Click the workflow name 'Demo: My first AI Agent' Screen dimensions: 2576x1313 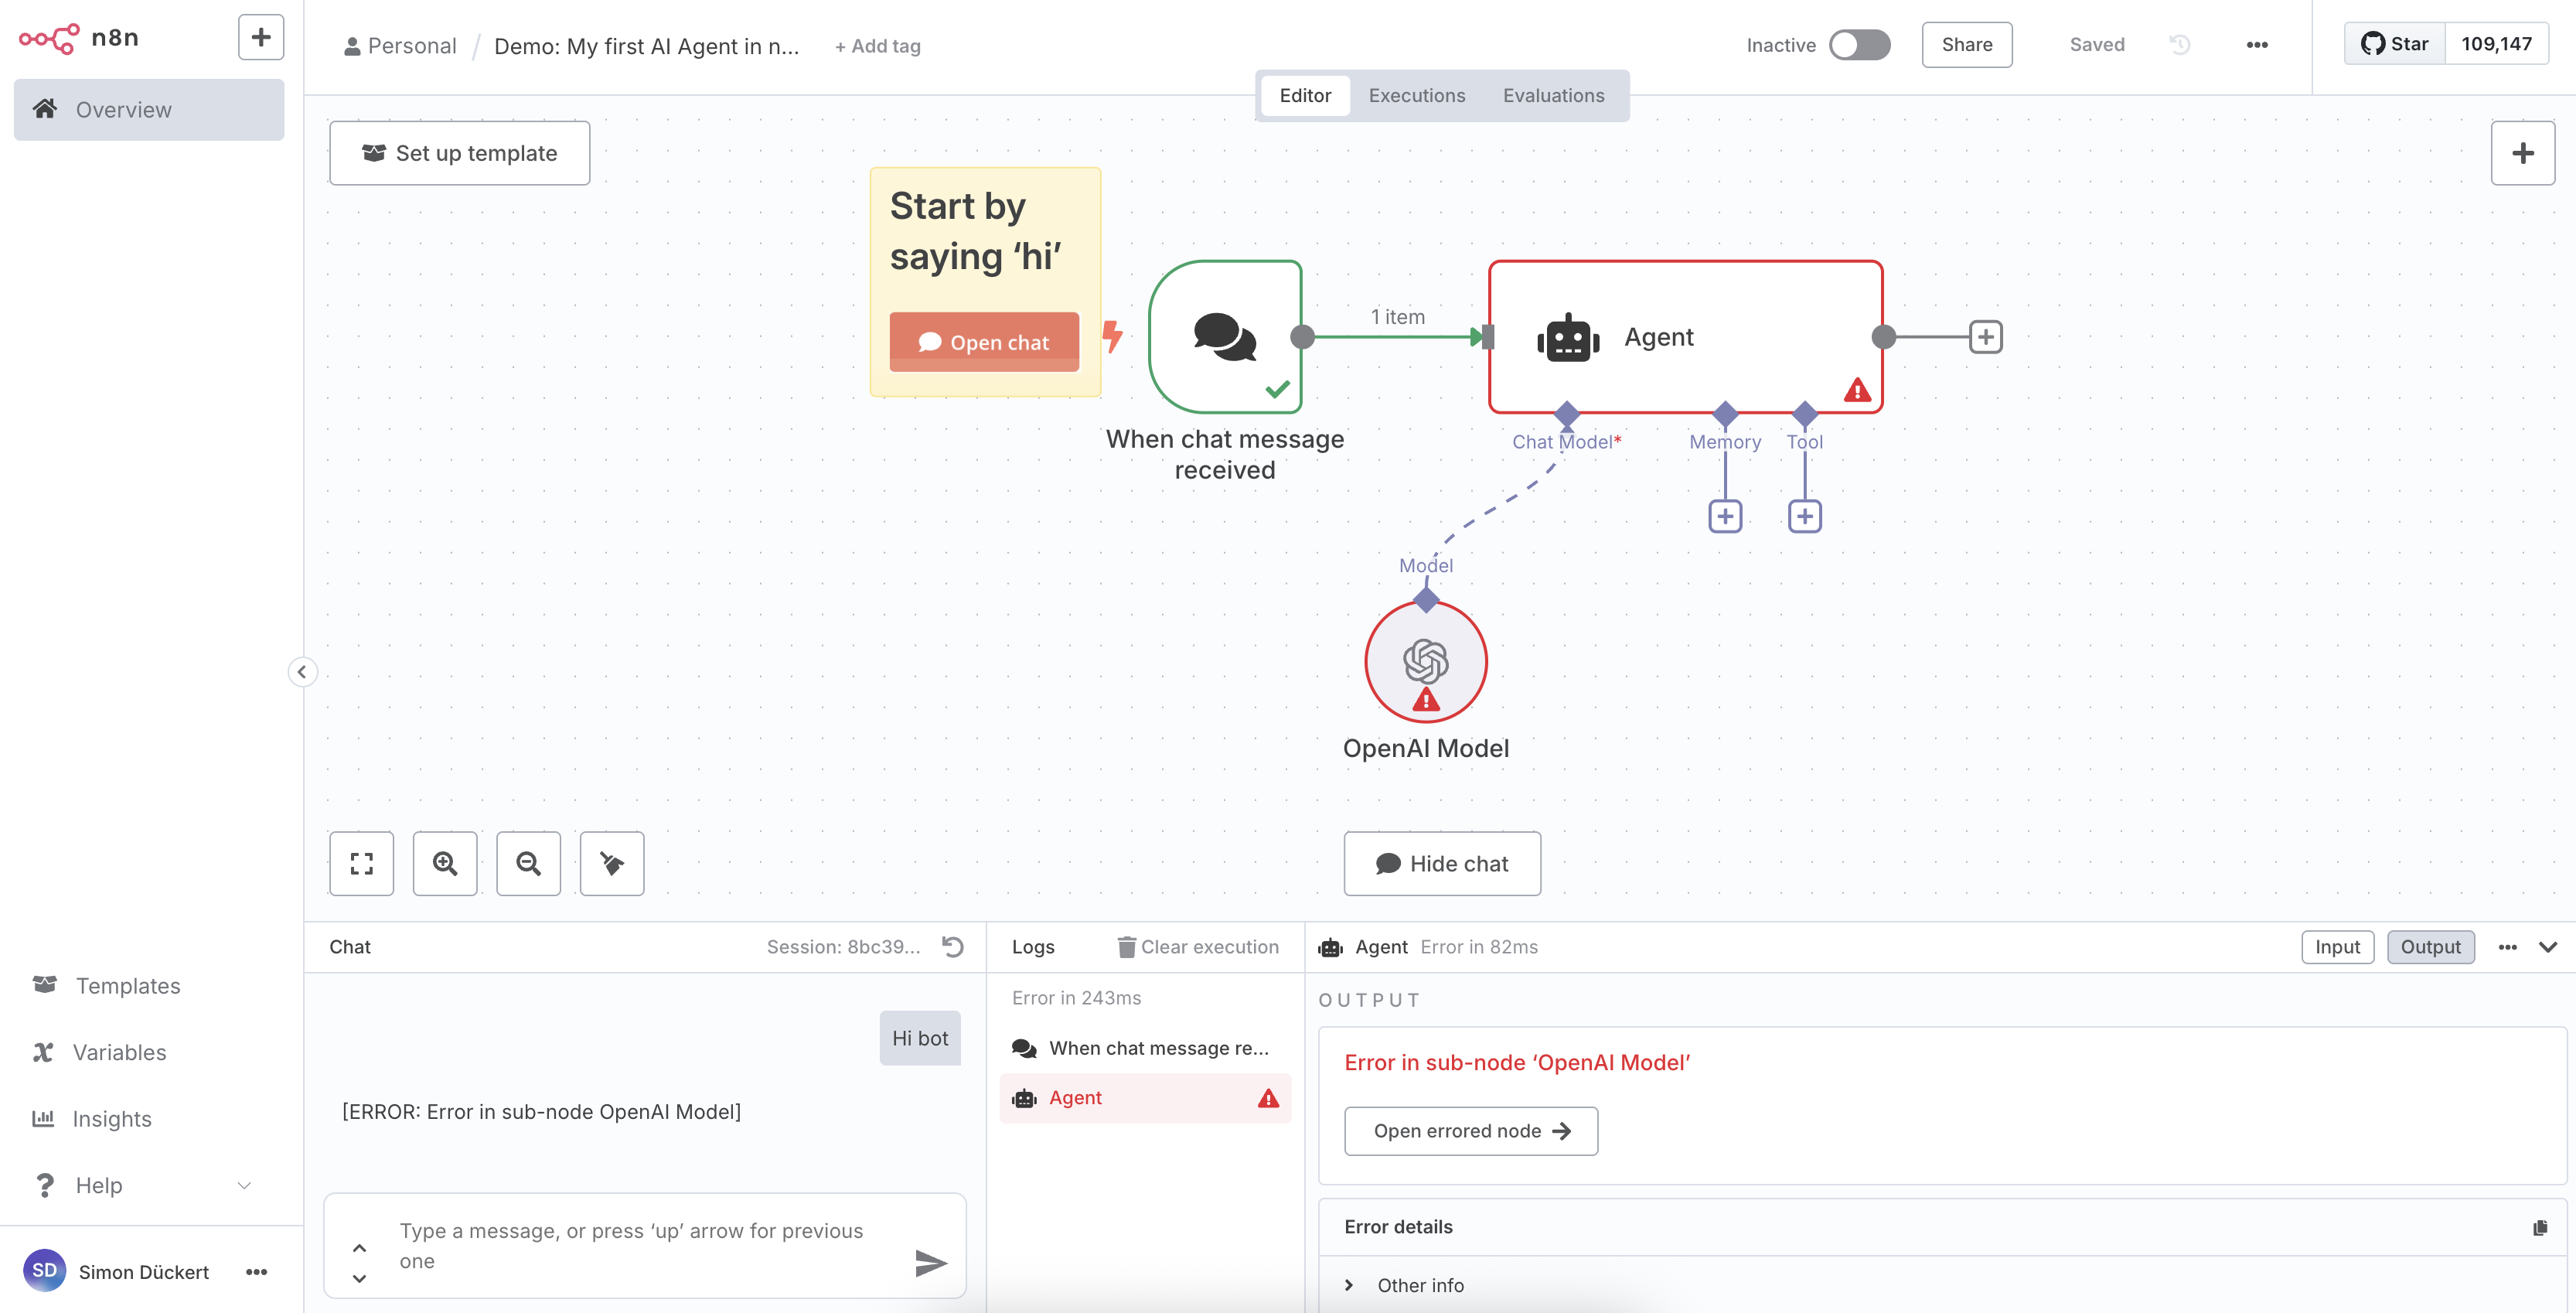pos(647,46)
